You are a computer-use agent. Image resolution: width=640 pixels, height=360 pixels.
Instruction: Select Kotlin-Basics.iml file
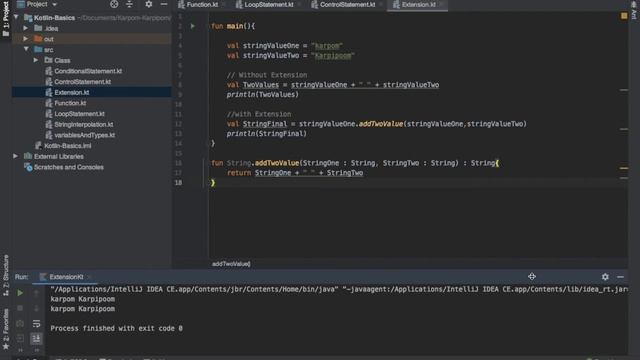67,145
